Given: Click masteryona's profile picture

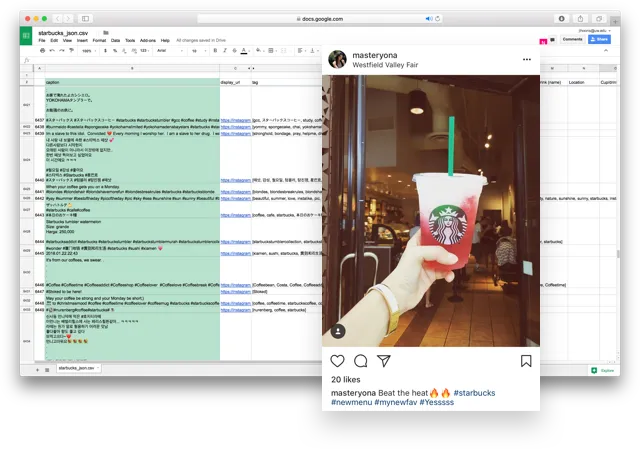Looking at the screenshot, I should pyautogui.click(x=338, y=60).
